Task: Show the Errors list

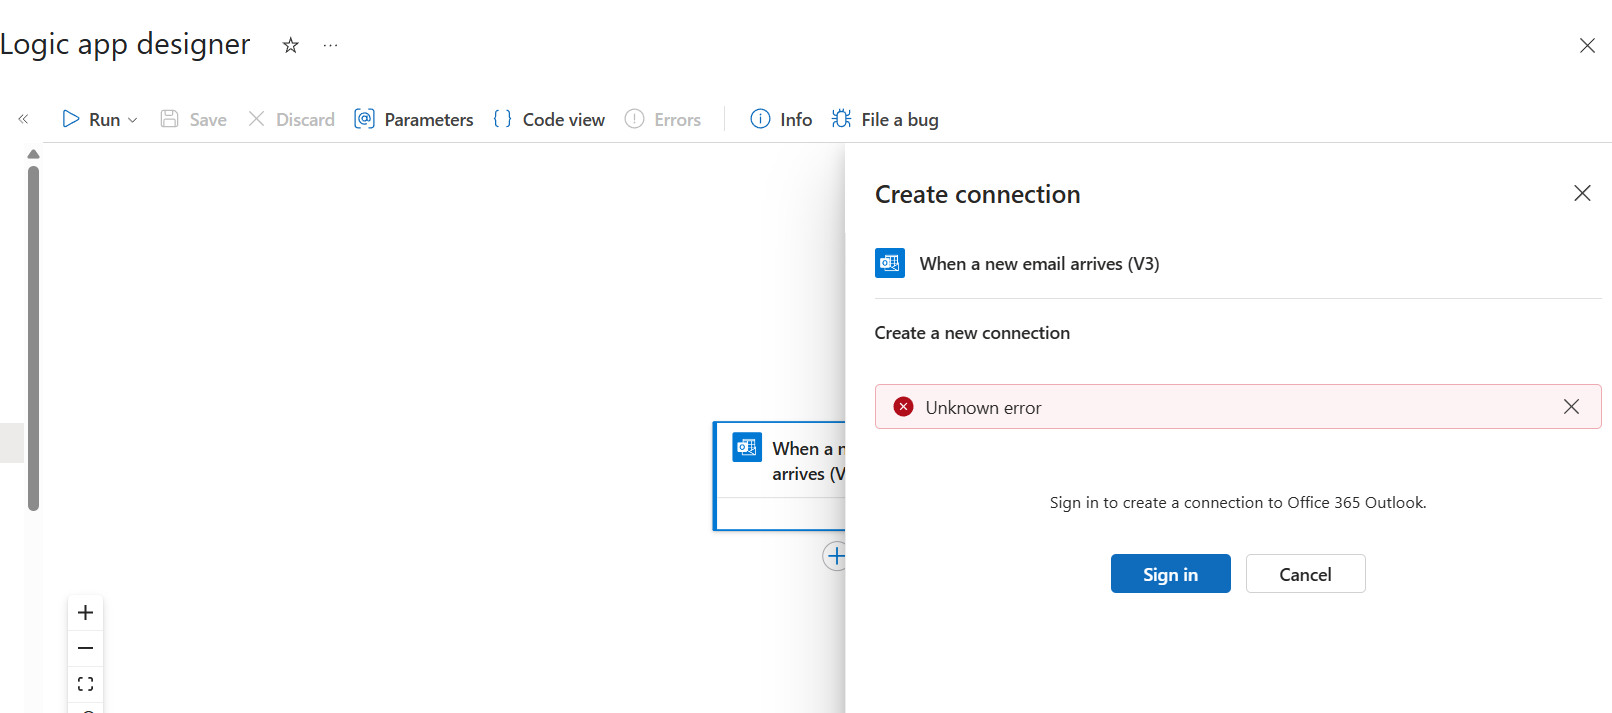Action: (663, 119)
